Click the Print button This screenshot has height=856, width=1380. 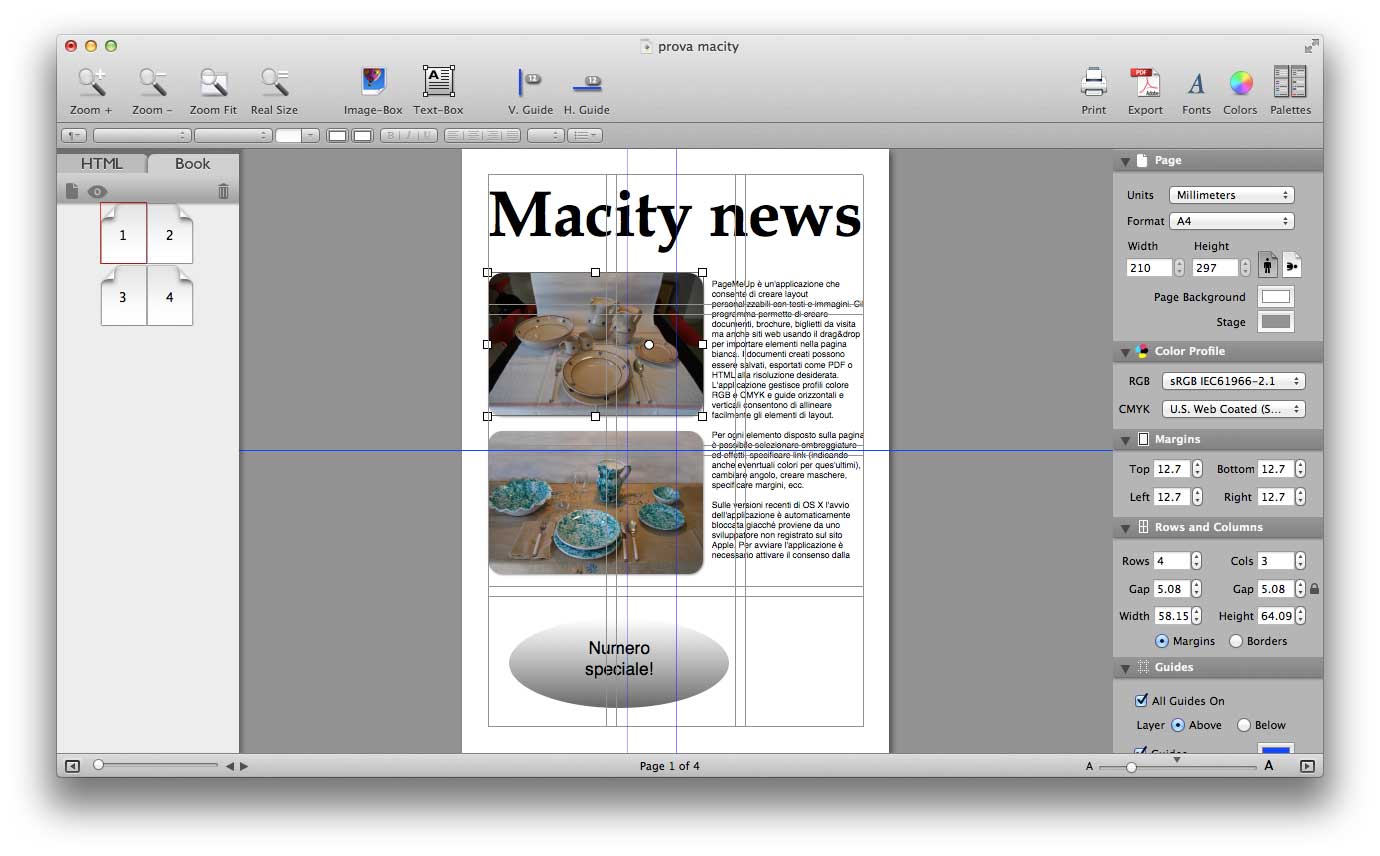tap(1094, 82)
